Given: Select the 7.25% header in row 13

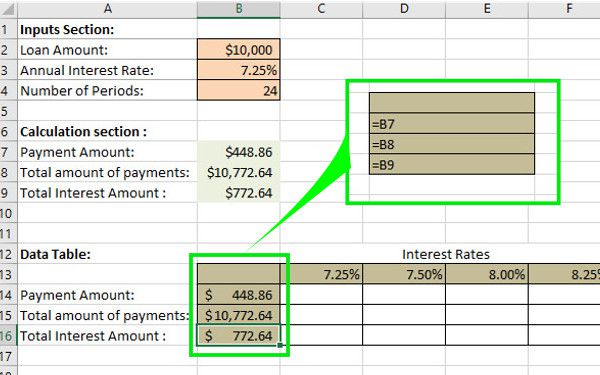Looking at the screenshot, I should (x=321, y=274).
